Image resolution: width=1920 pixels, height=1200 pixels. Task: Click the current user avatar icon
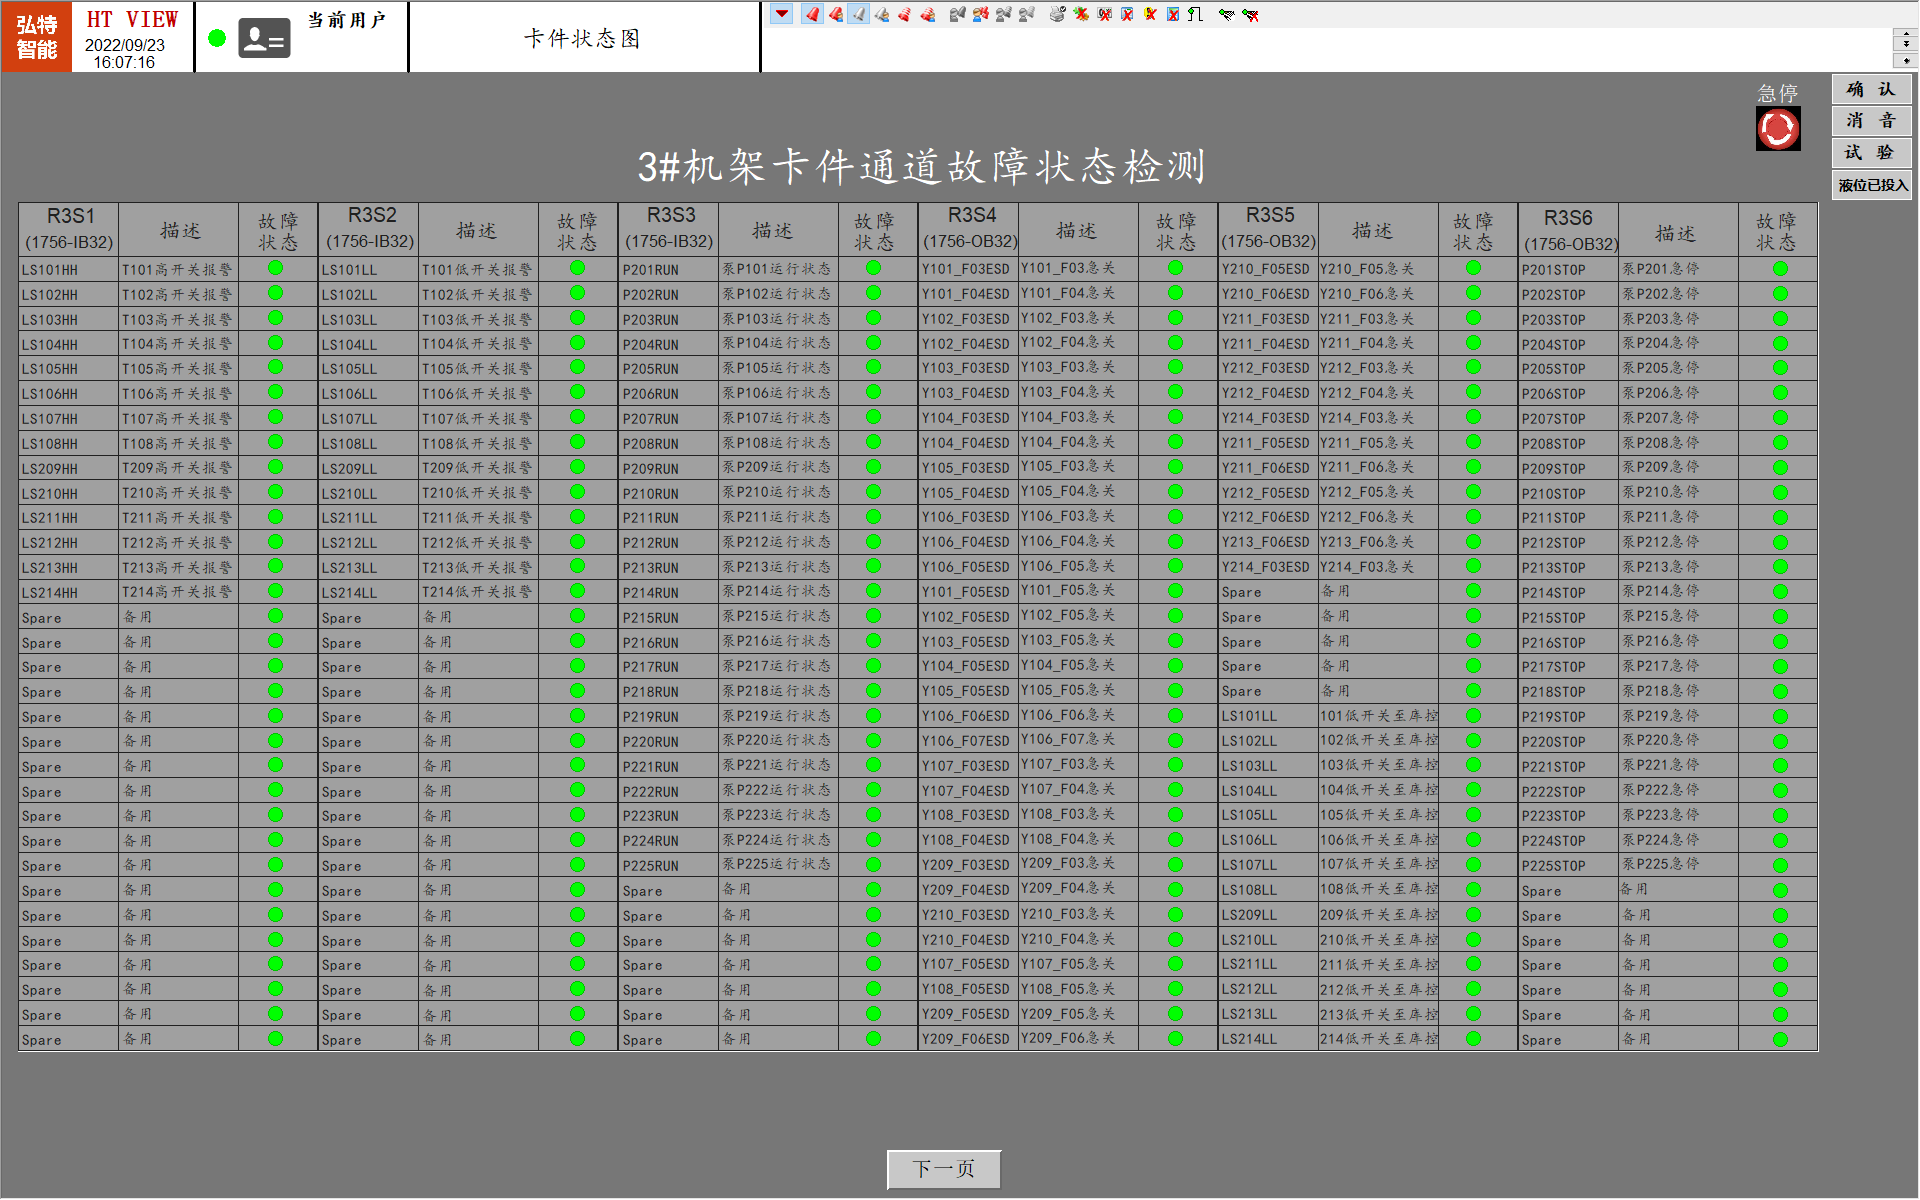pos(263,36)
